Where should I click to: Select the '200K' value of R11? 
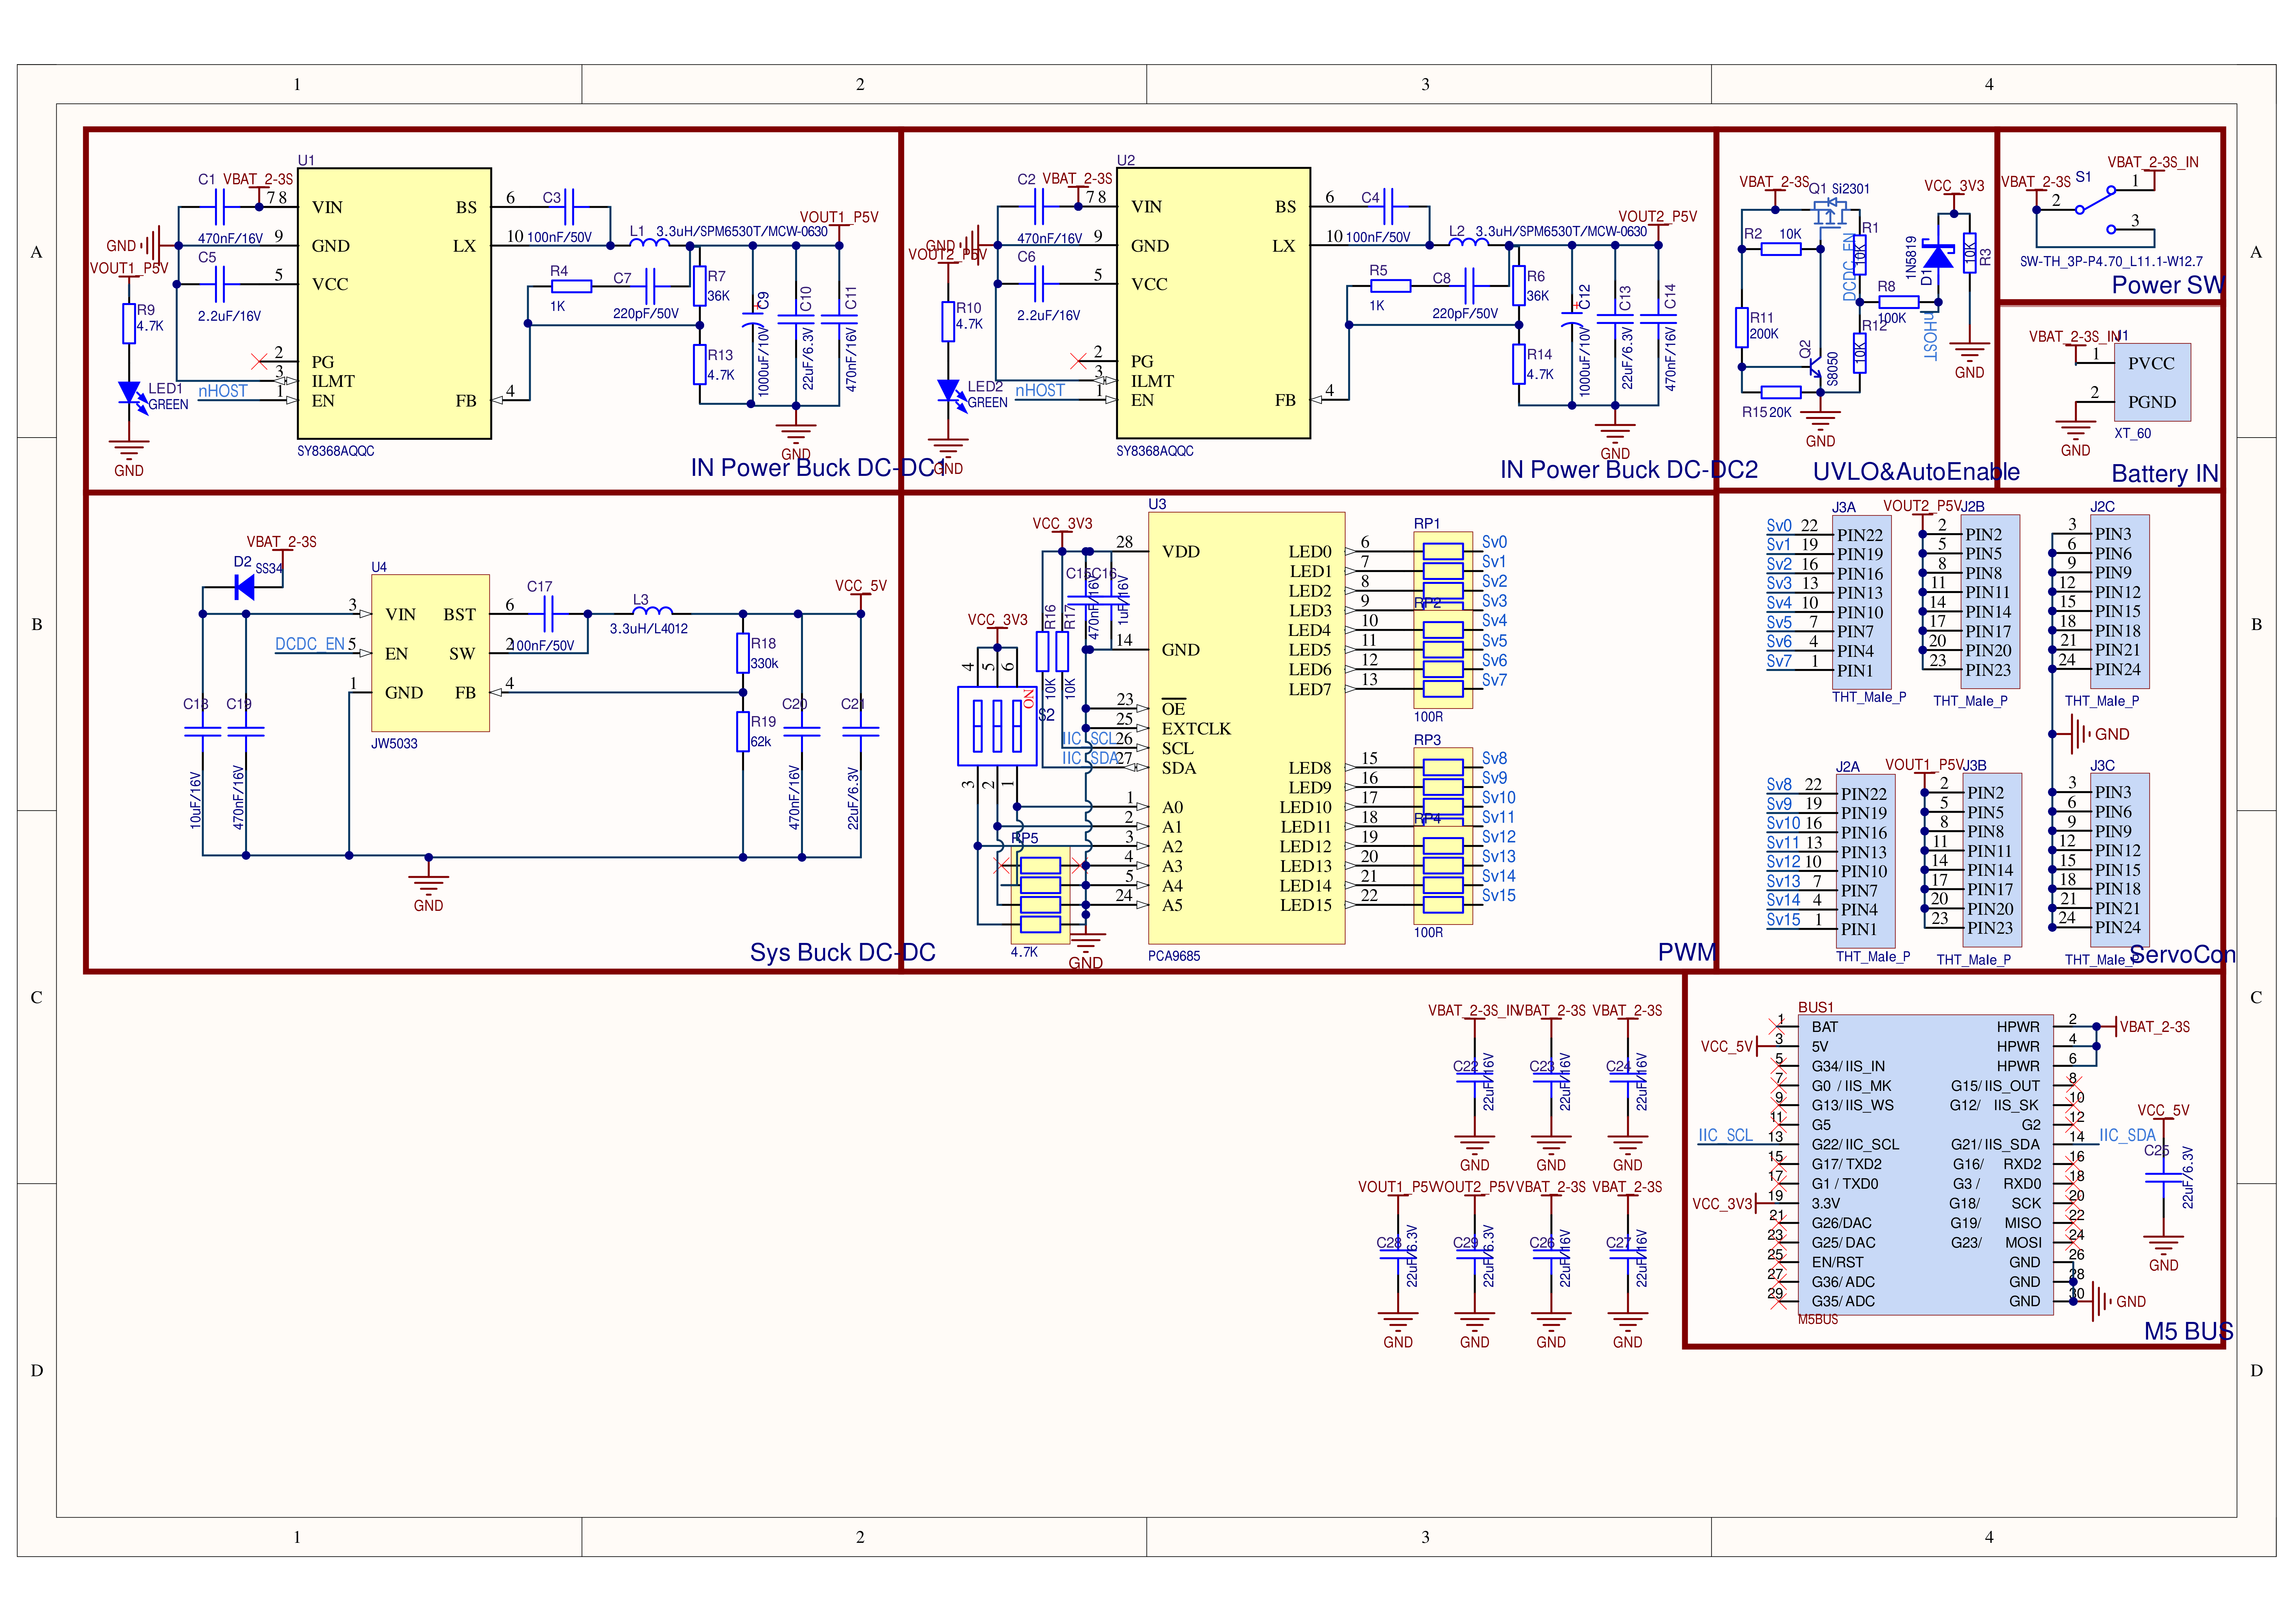[x=1764, y=334]
